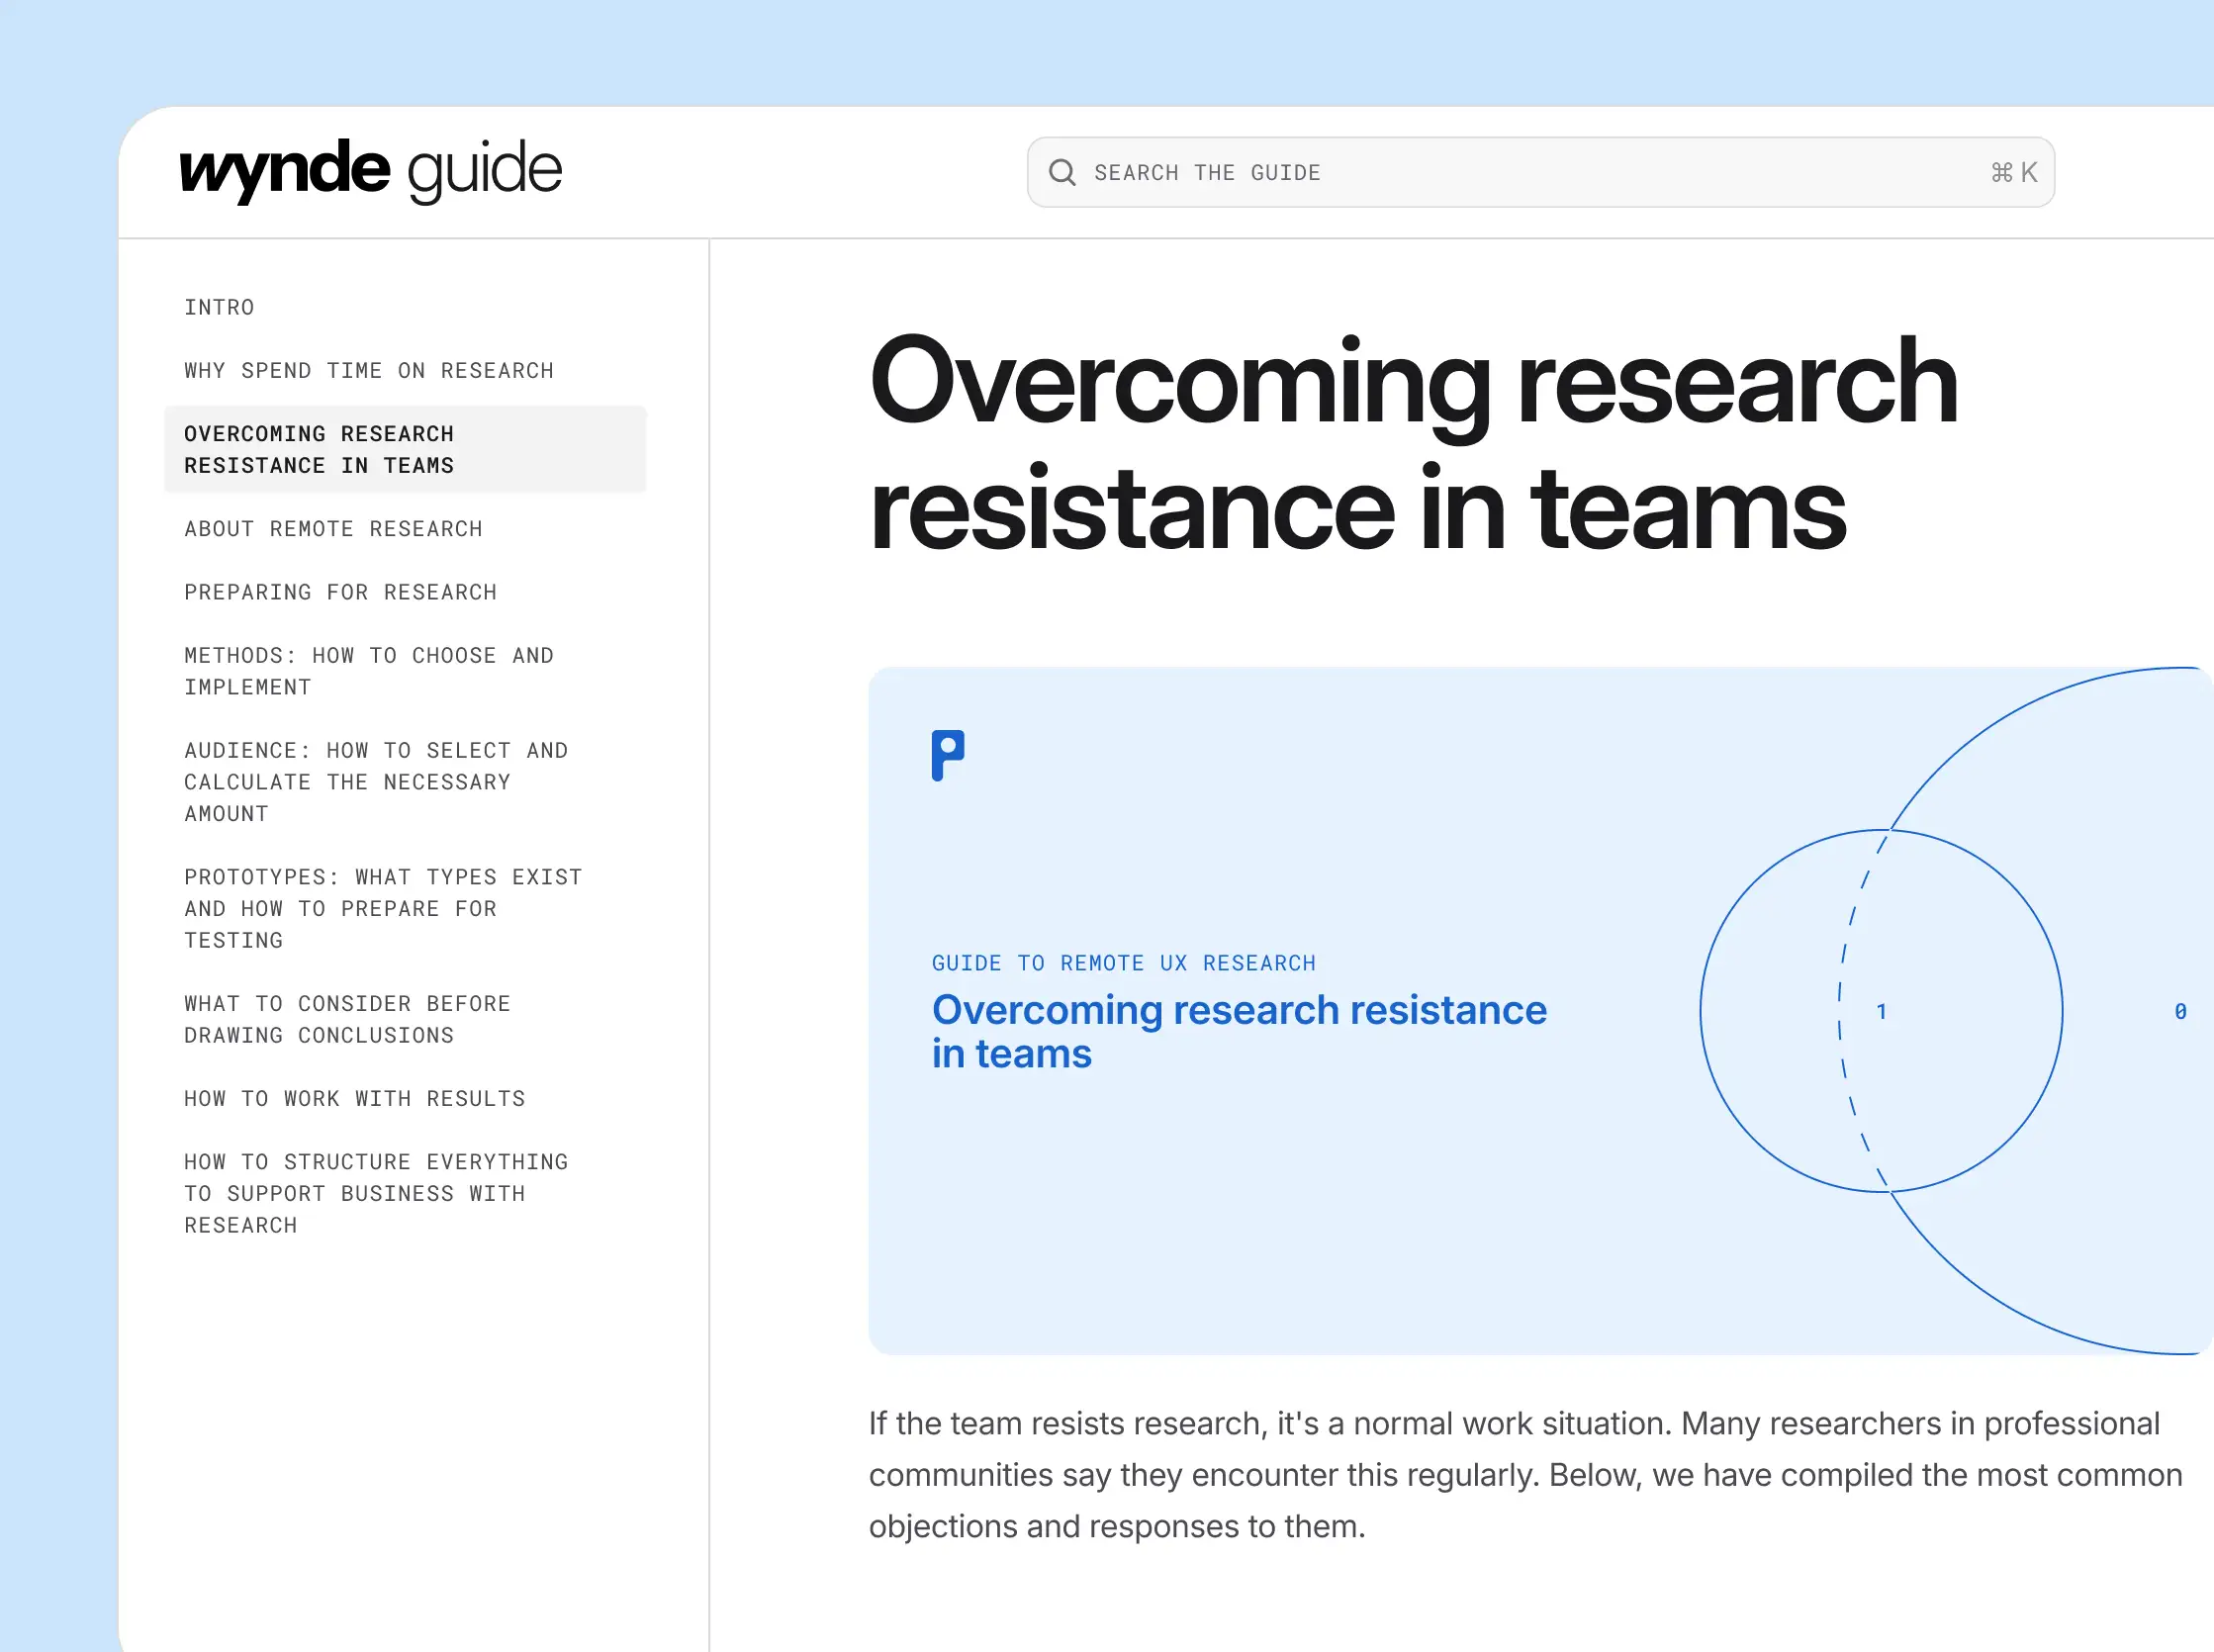Click the wynde guide logo
The image size is (2214, 1652).
point(370,171)
